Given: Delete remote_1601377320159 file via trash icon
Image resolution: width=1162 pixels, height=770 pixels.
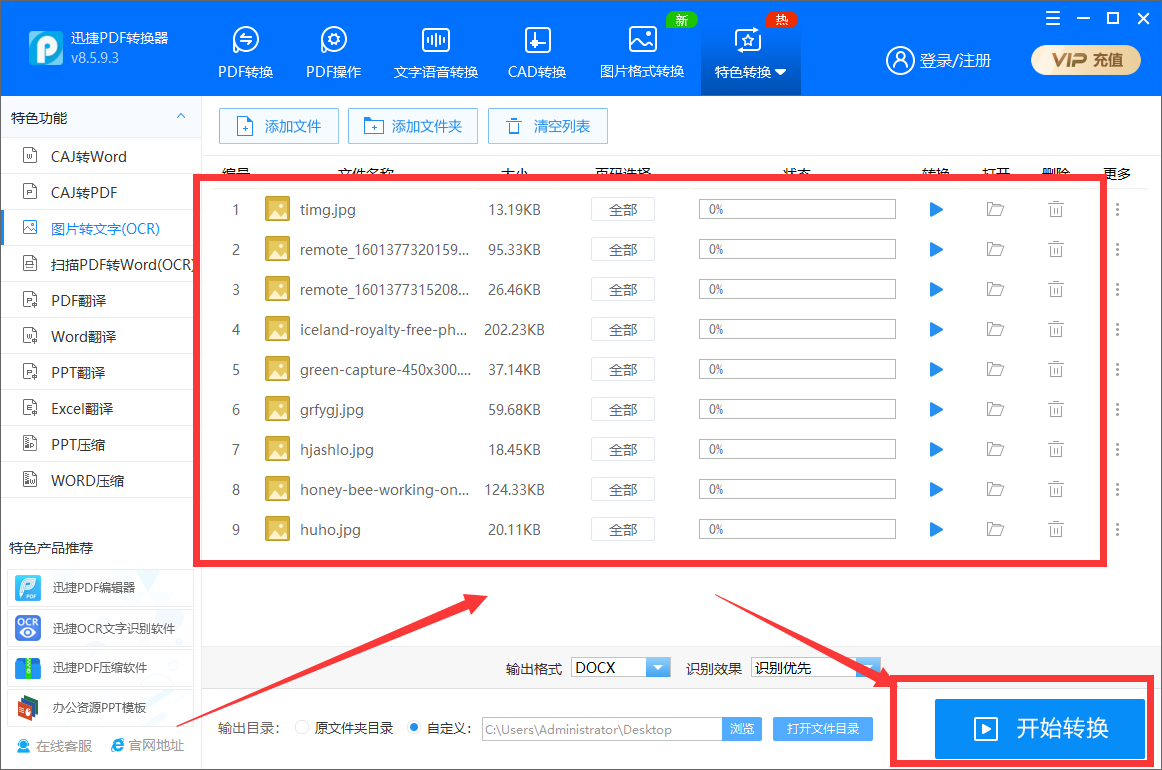Looking at the screenshot, I should (1055, 250).
